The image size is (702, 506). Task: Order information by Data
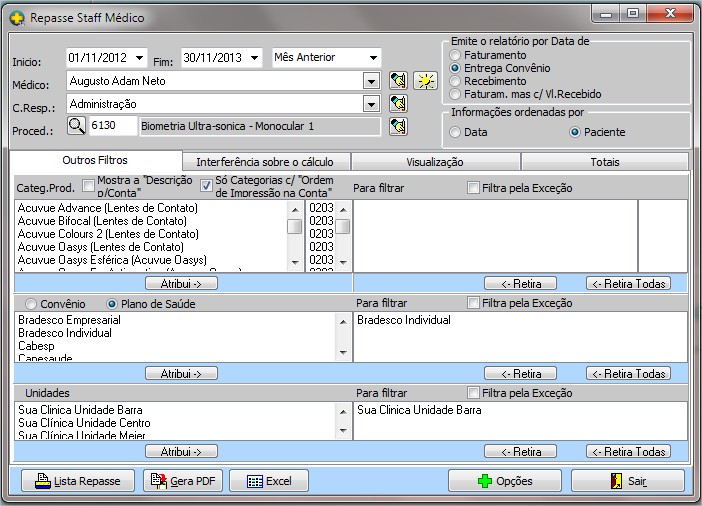(456, 132)
